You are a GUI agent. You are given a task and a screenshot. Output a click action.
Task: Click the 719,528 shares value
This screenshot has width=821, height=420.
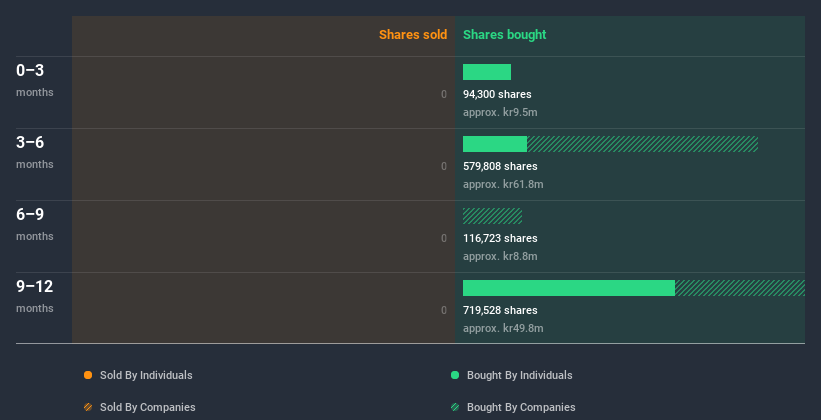(x=500, y=310)
